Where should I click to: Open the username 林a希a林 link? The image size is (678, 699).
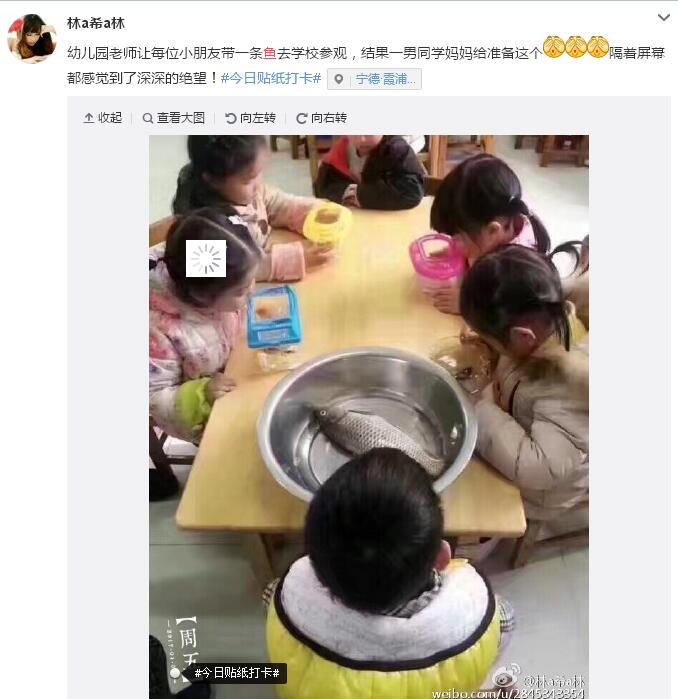tap(95, 23)
